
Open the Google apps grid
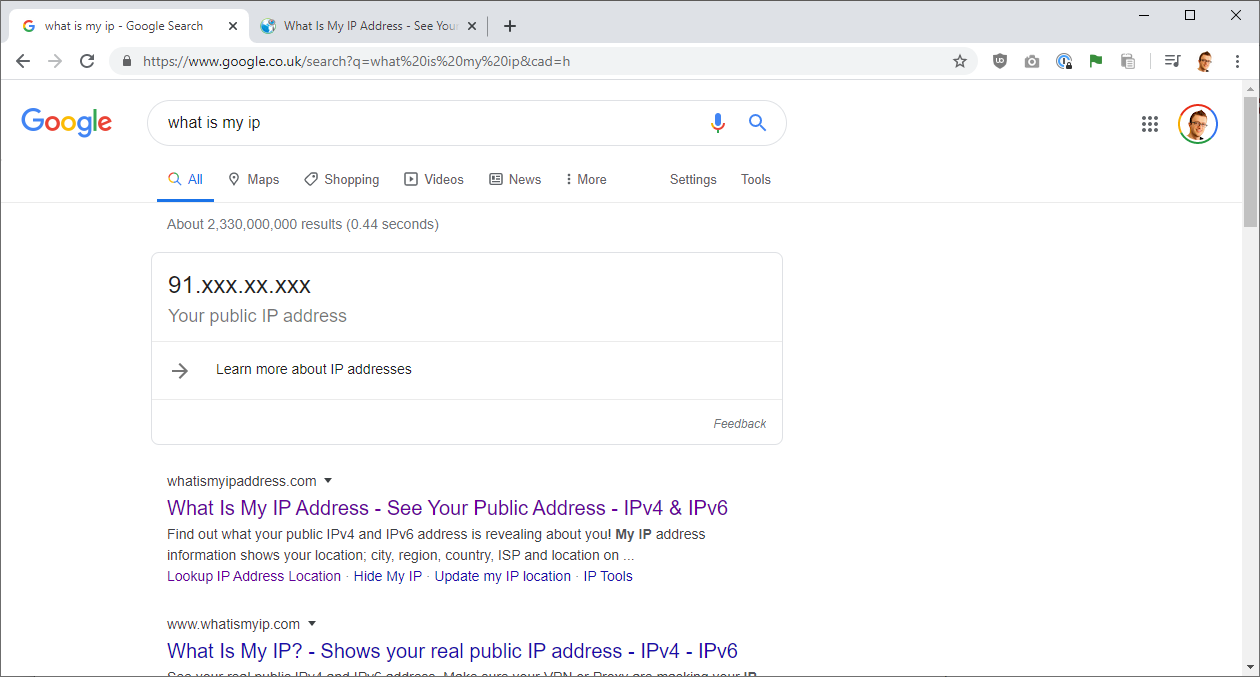pyautogui.click(x=1150, y=124)
